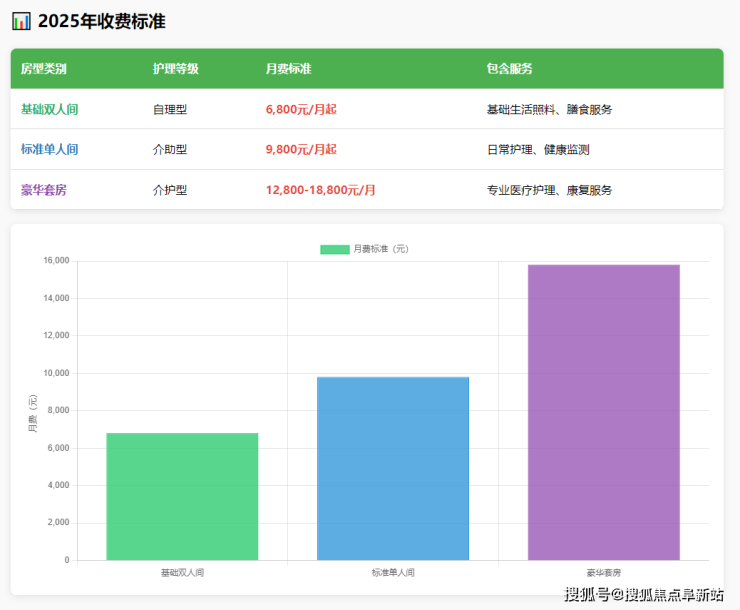Screen dimensions: 740x610
Task: Click the 介护型 care level cell
Action: click(170, 190)
